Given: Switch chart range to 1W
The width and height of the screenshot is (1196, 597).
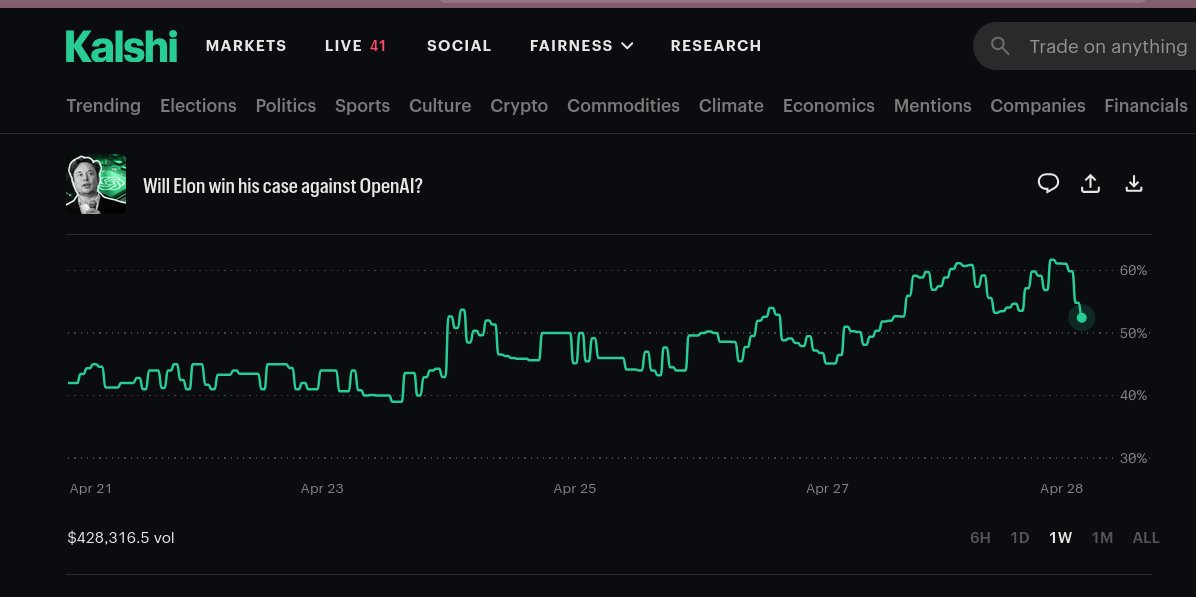Looking at the screenshot, I should pos(1060,538).
